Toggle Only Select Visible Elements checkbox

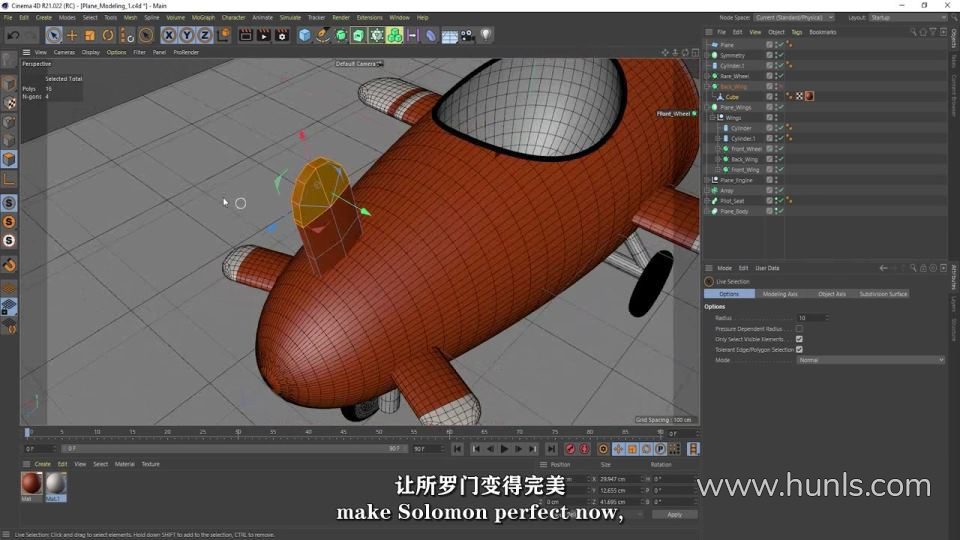(799, 339)
